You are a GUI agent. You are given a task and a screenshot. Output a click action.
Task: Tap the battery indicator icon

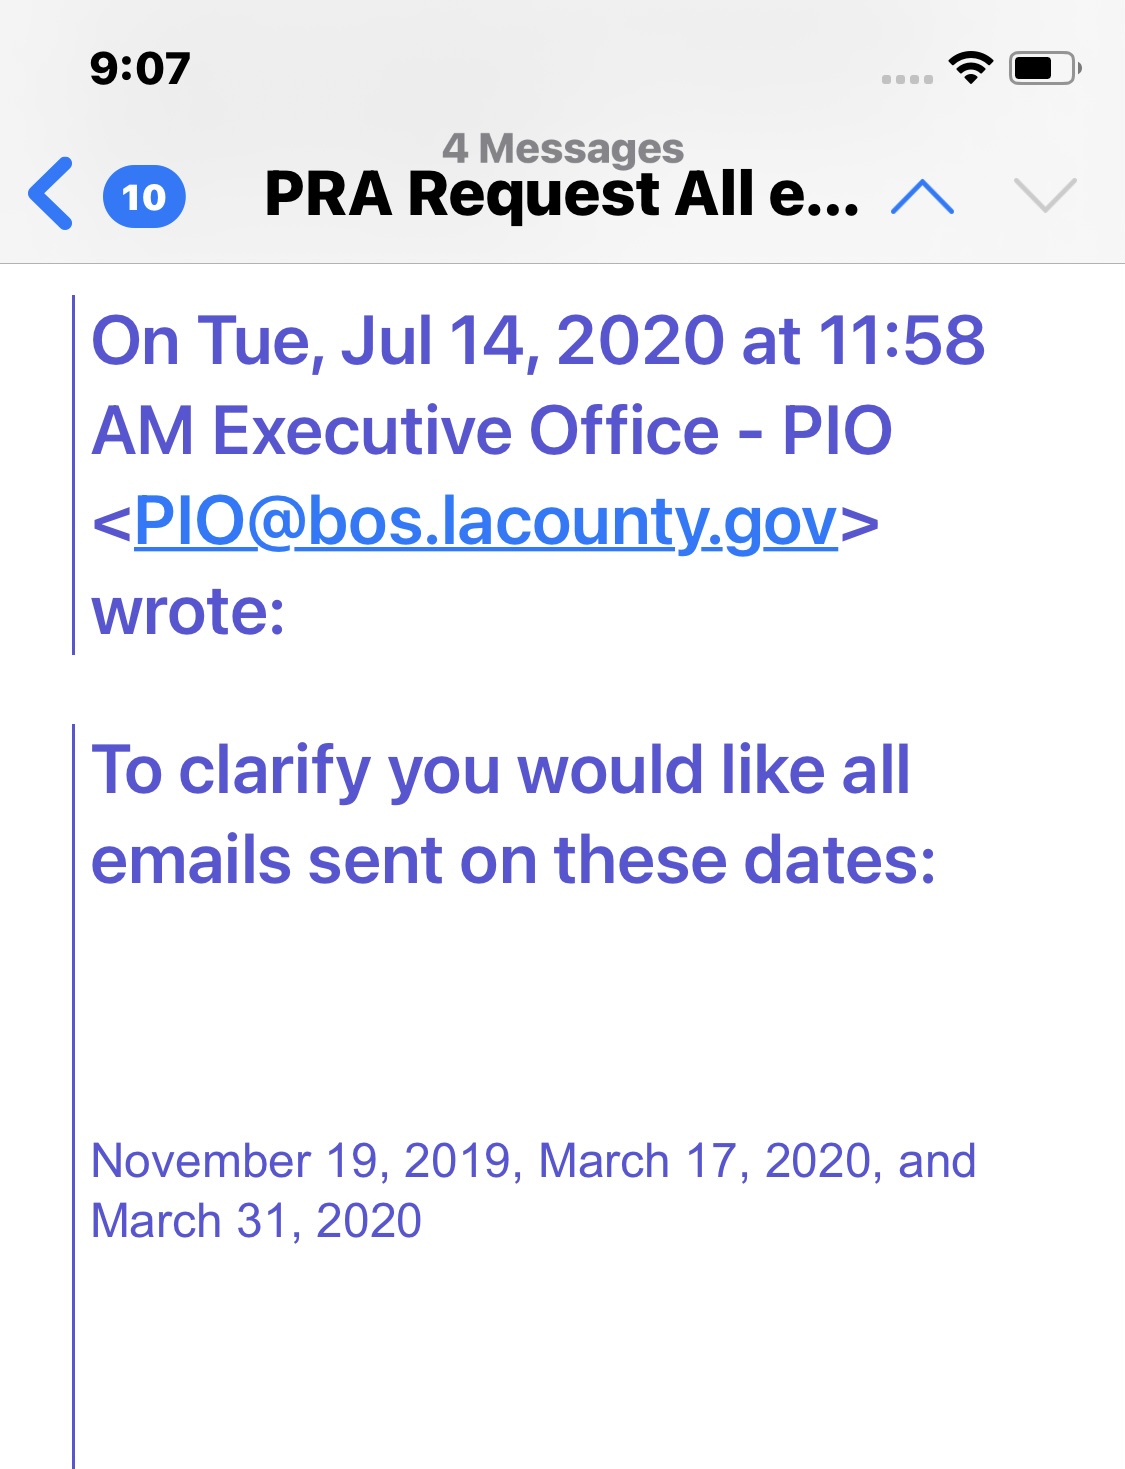coord(1045,68)
